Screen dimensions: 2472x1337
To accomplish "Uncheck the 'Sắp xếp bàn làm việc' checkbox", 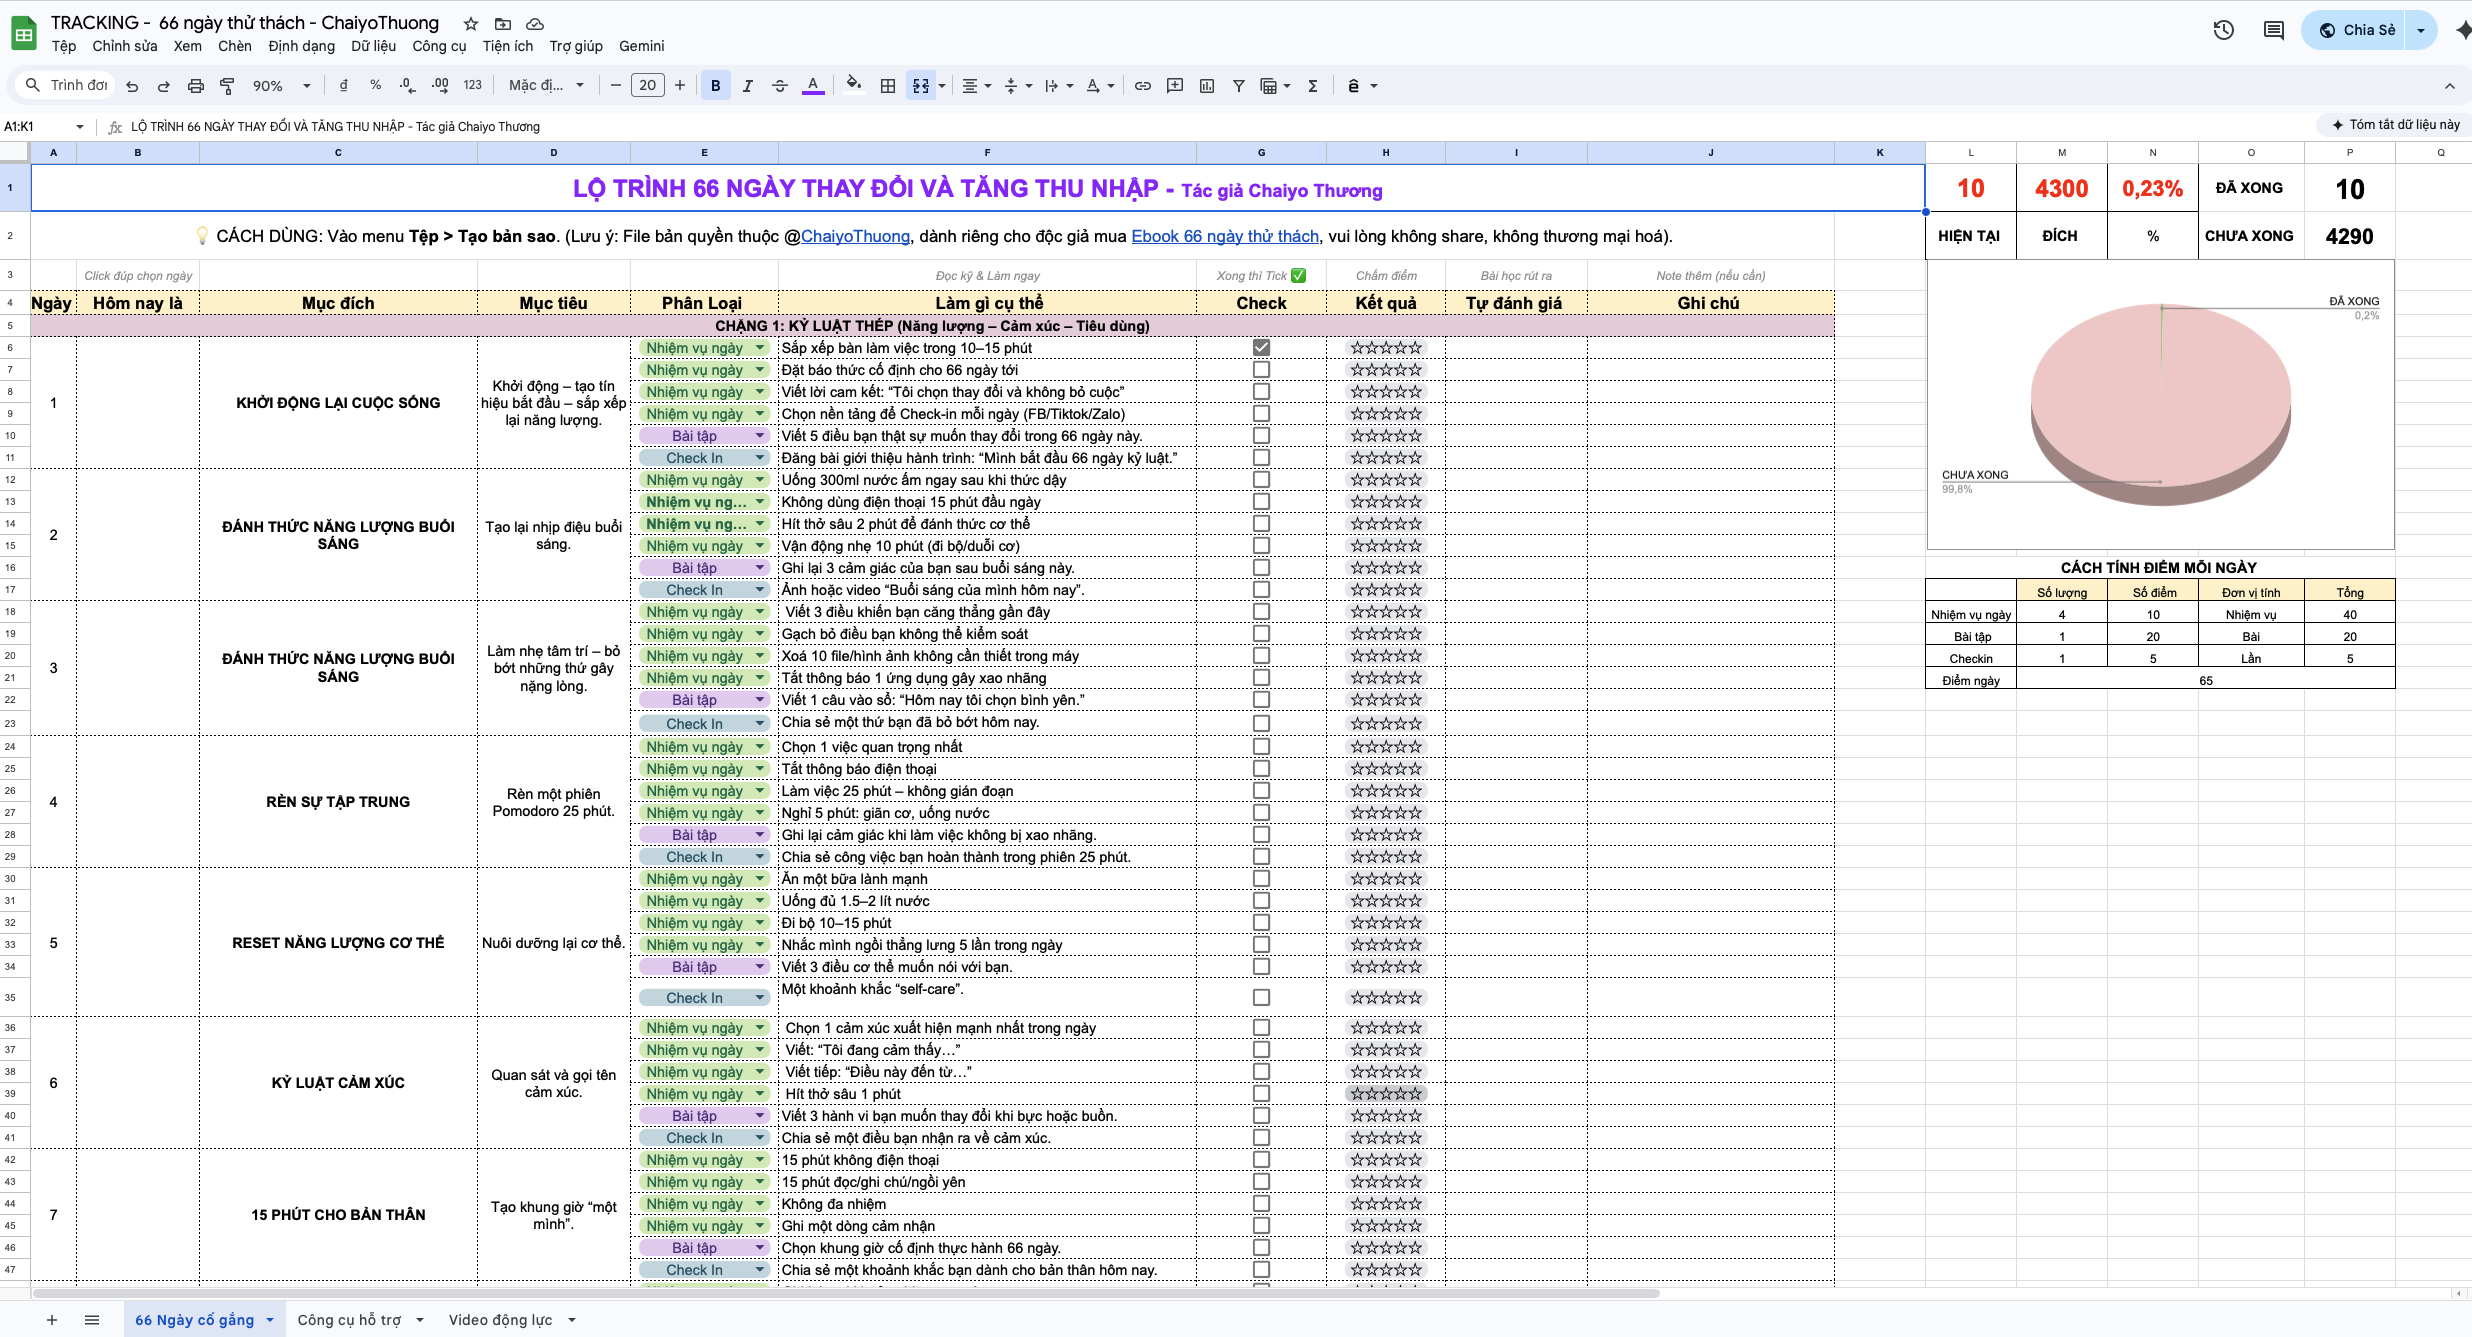I will pos(1261,347).
